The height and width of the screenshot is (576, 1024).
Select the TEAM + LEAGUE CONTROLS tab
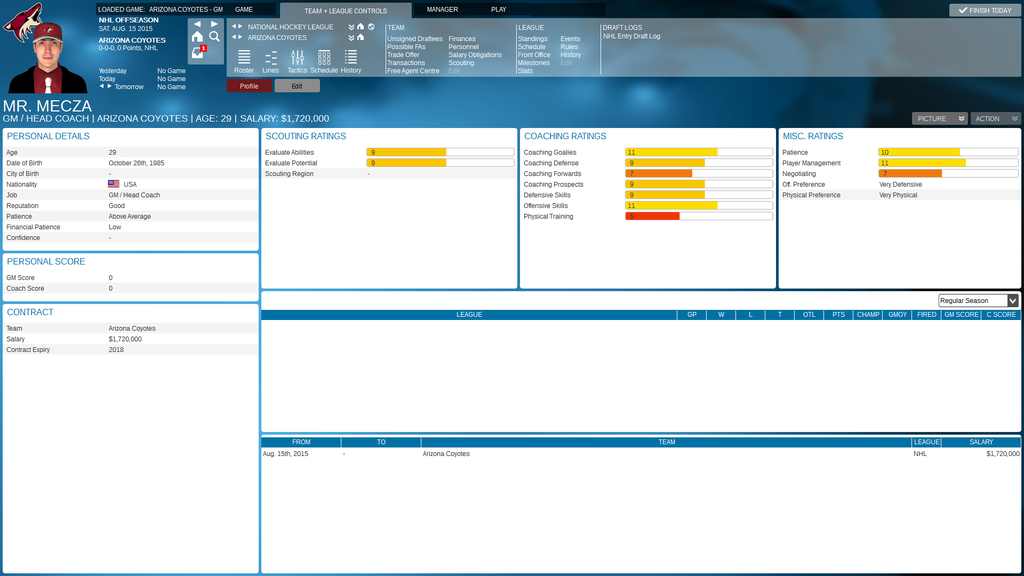[x=345, y=10]
